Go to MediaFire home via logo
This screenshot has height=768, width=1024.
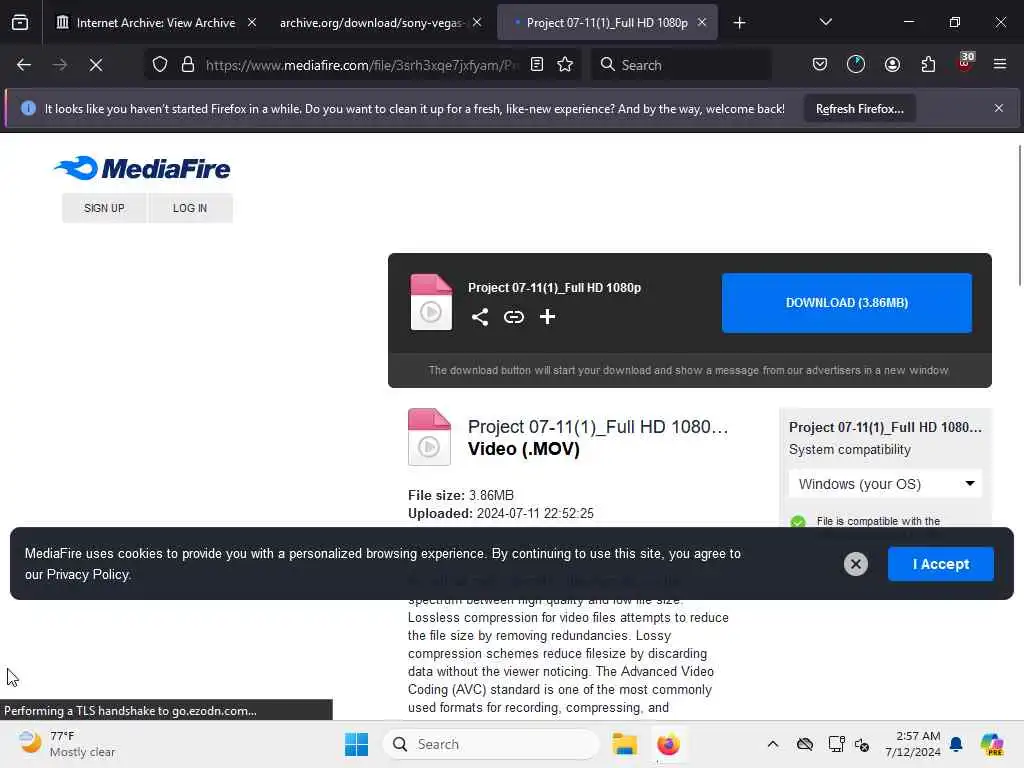pos(142,168)
